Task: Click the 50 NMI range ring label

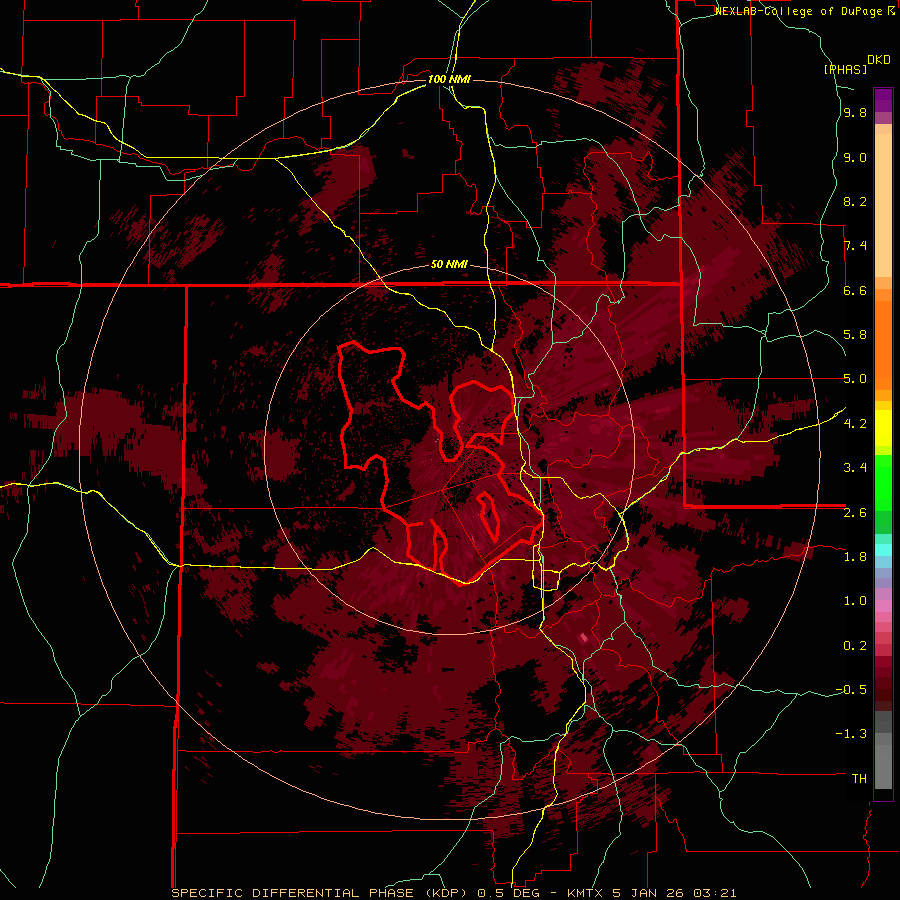Action: (x=449, y=265)
